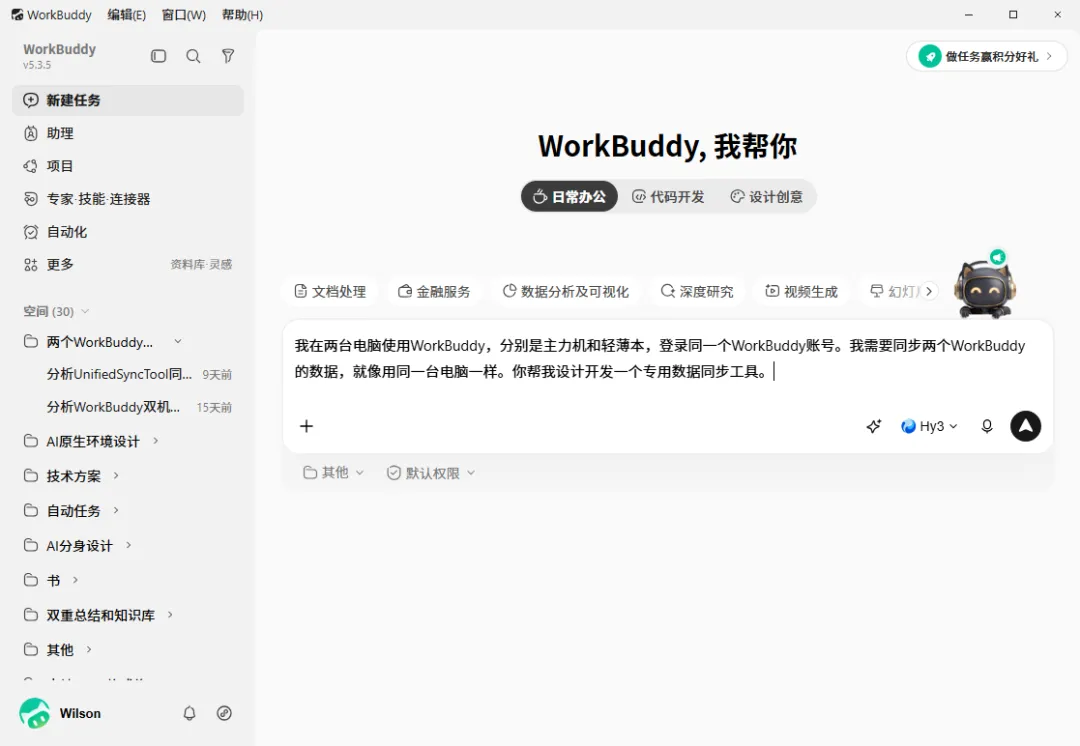Choose the 数据分析及可视化 chip
The height and width of the screenshot is (746, 1080).
[x=565, y=291]
